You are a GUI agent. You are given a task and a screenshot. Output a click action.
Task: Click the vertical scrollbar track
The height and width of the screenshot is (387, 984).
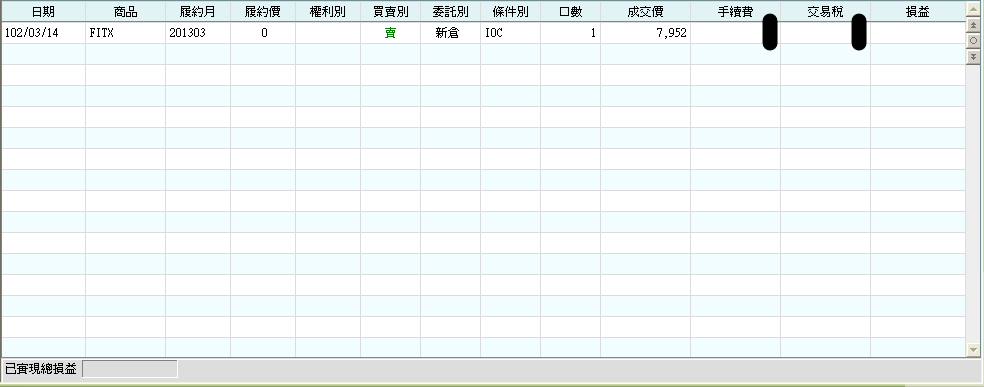973,203
